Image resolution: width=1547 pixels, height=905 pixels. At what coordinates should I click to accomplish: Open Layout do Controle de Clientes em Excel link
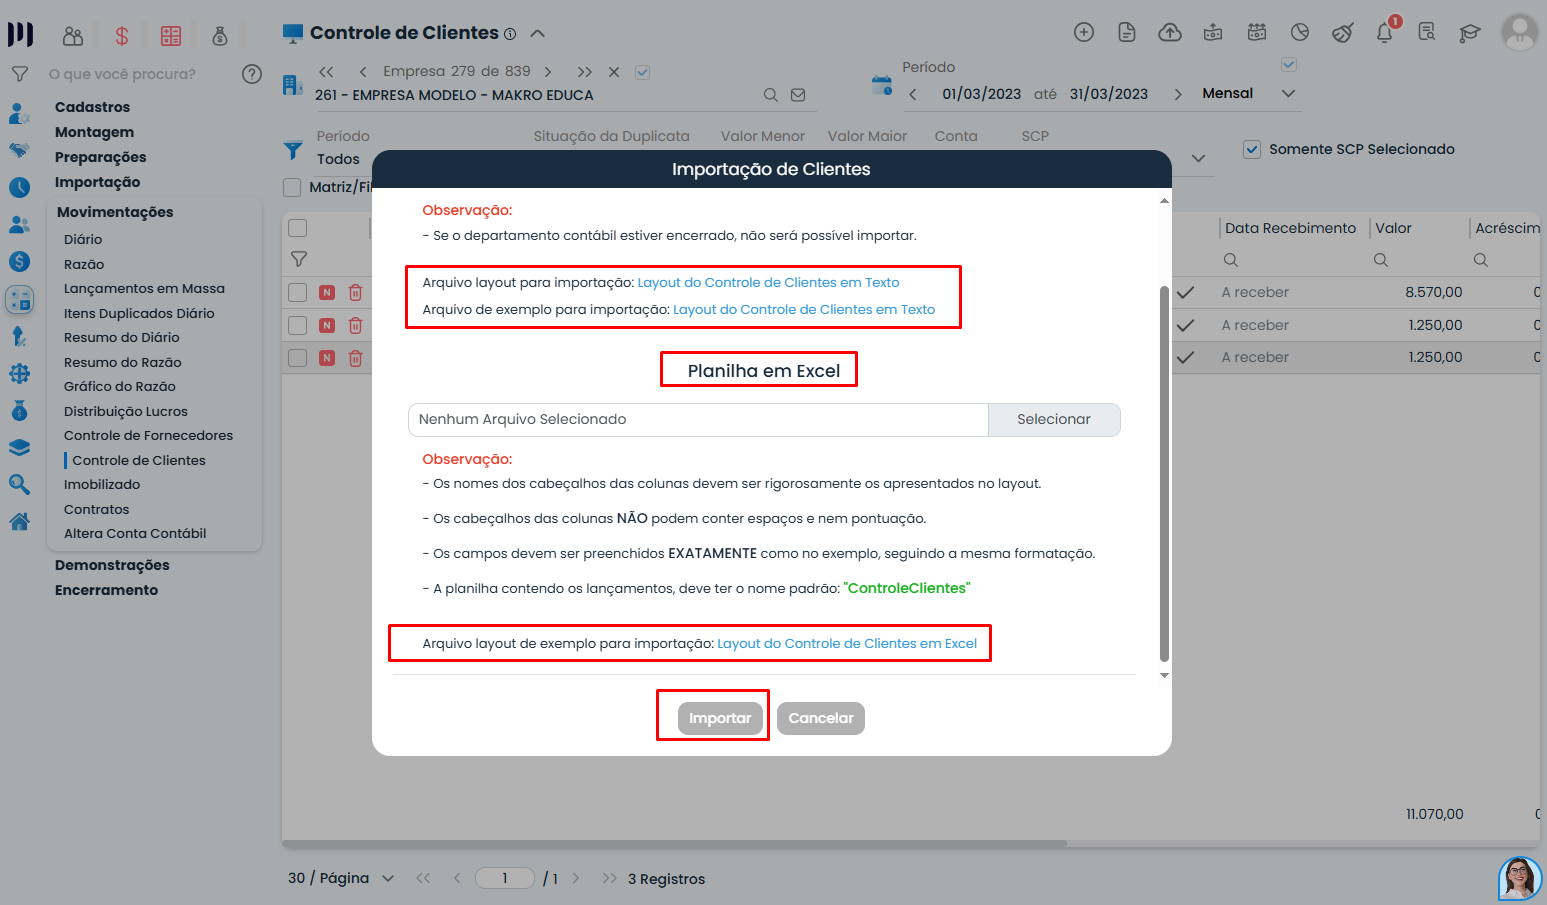click(847, 643)
